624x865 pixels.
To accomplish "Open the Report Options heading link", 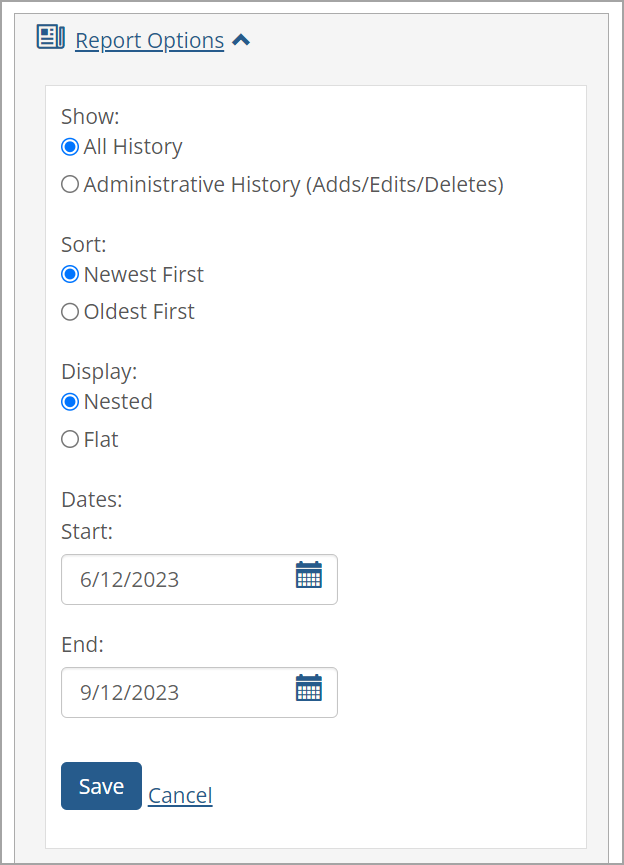I will click(x=148, y=40).
